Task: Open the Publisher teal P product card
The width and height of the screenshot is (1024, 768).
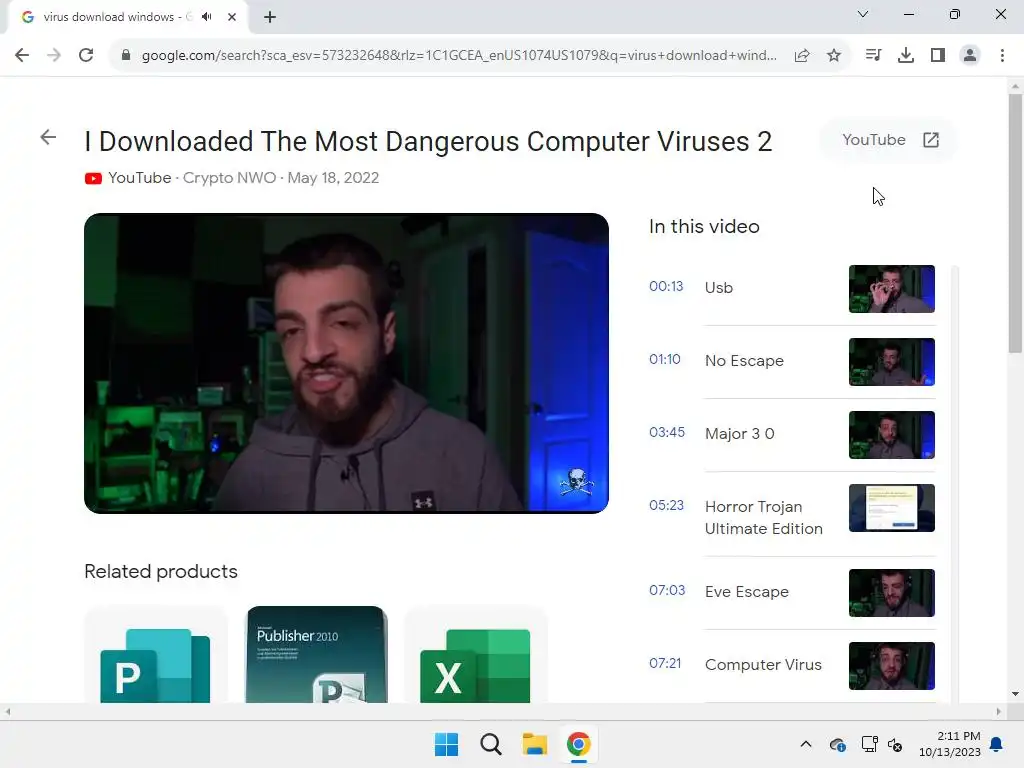Action: tap(155, 655)
